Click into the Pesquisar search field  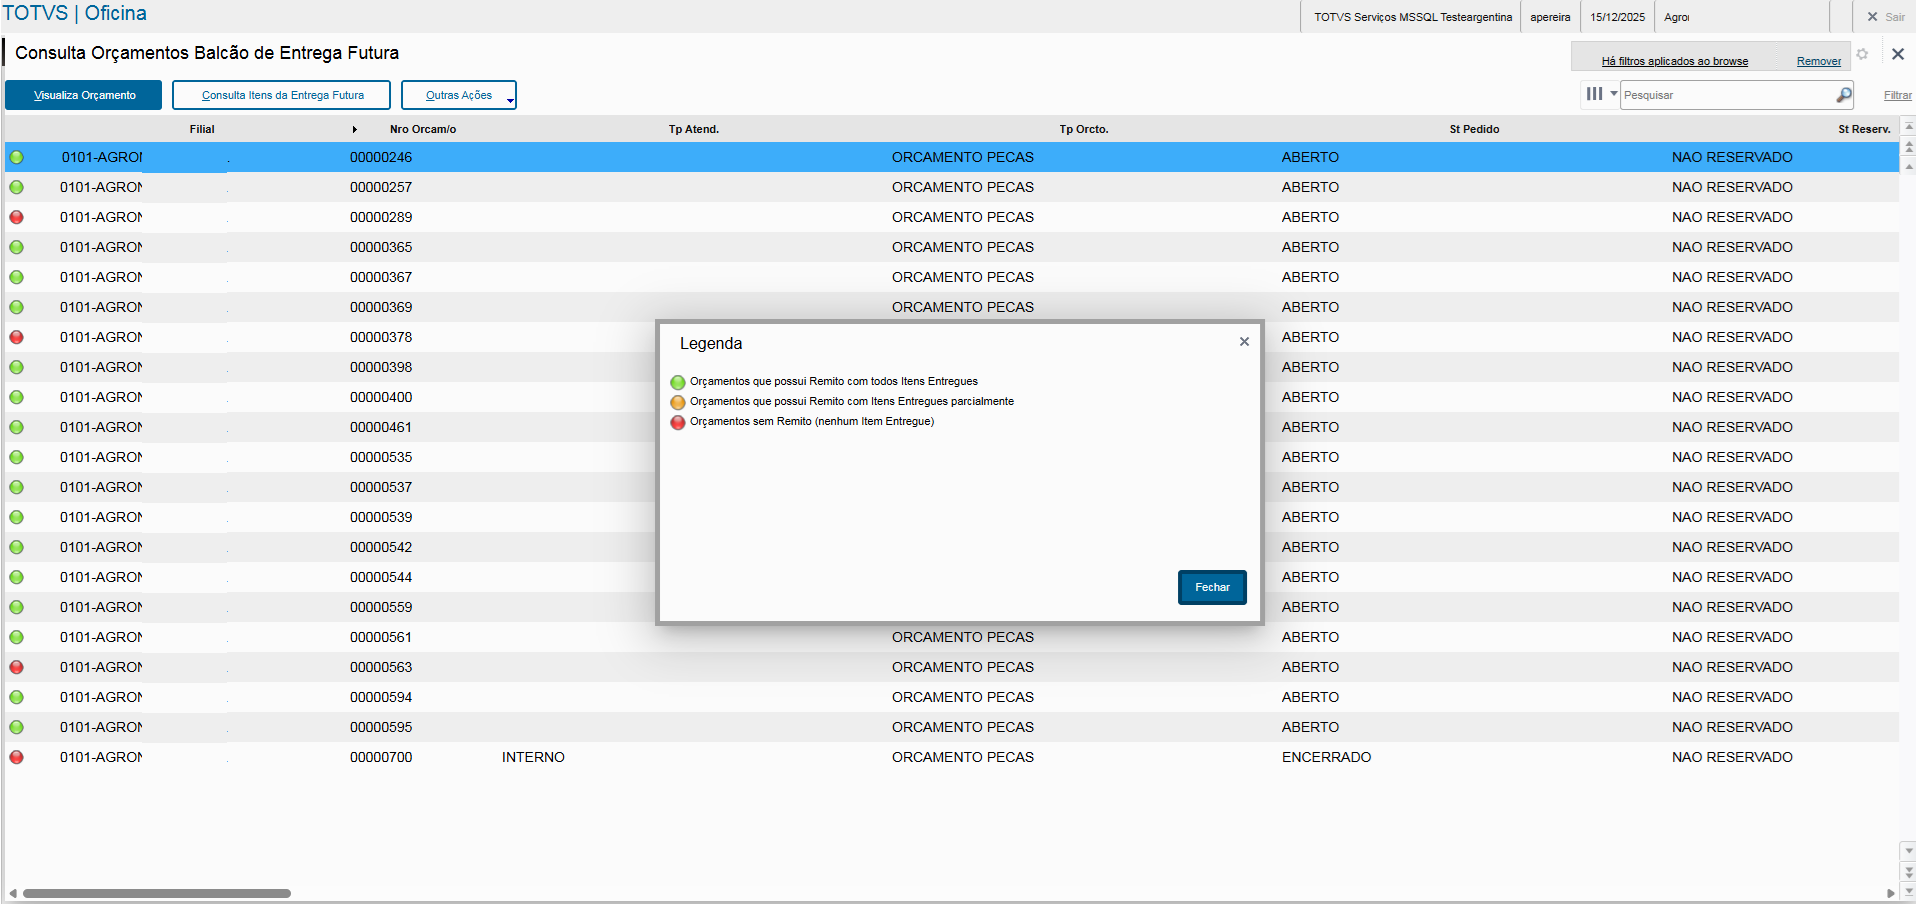(1727, 95)
